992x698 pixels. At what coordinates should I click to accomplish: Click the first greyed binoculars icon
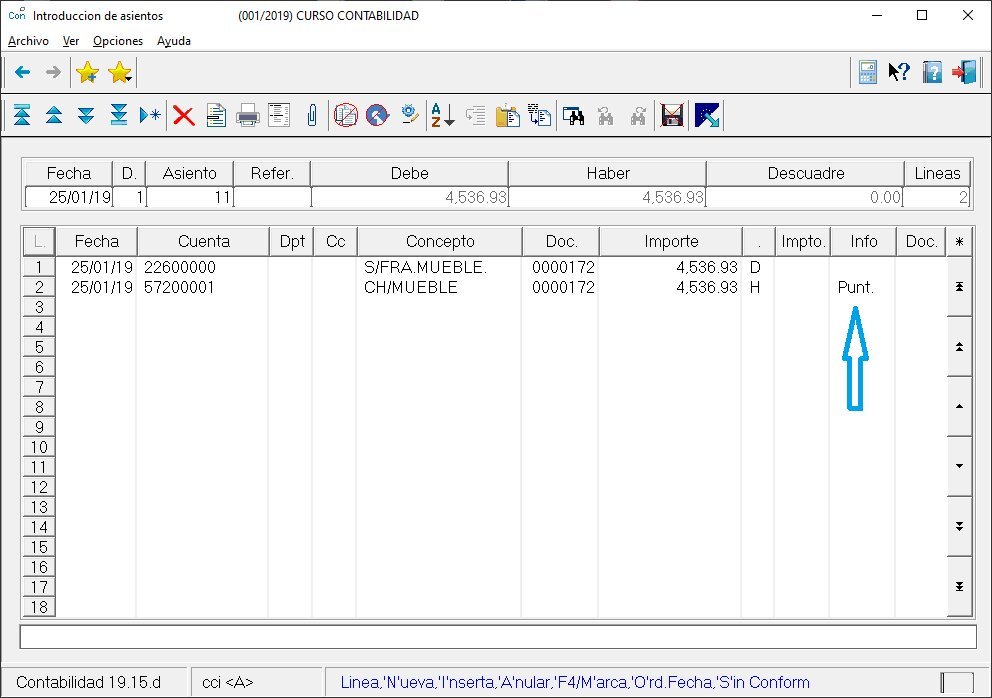[x=605, y=116]
